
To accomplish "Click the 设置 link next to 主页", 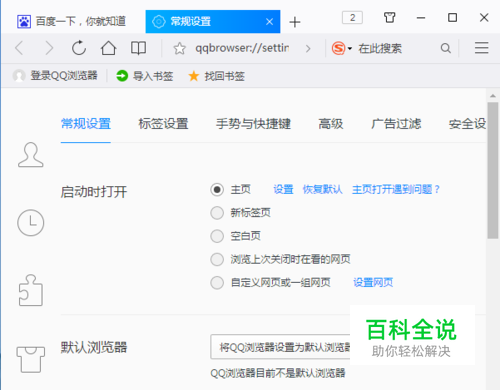I will pyautogui.click(x=283, y=190).
